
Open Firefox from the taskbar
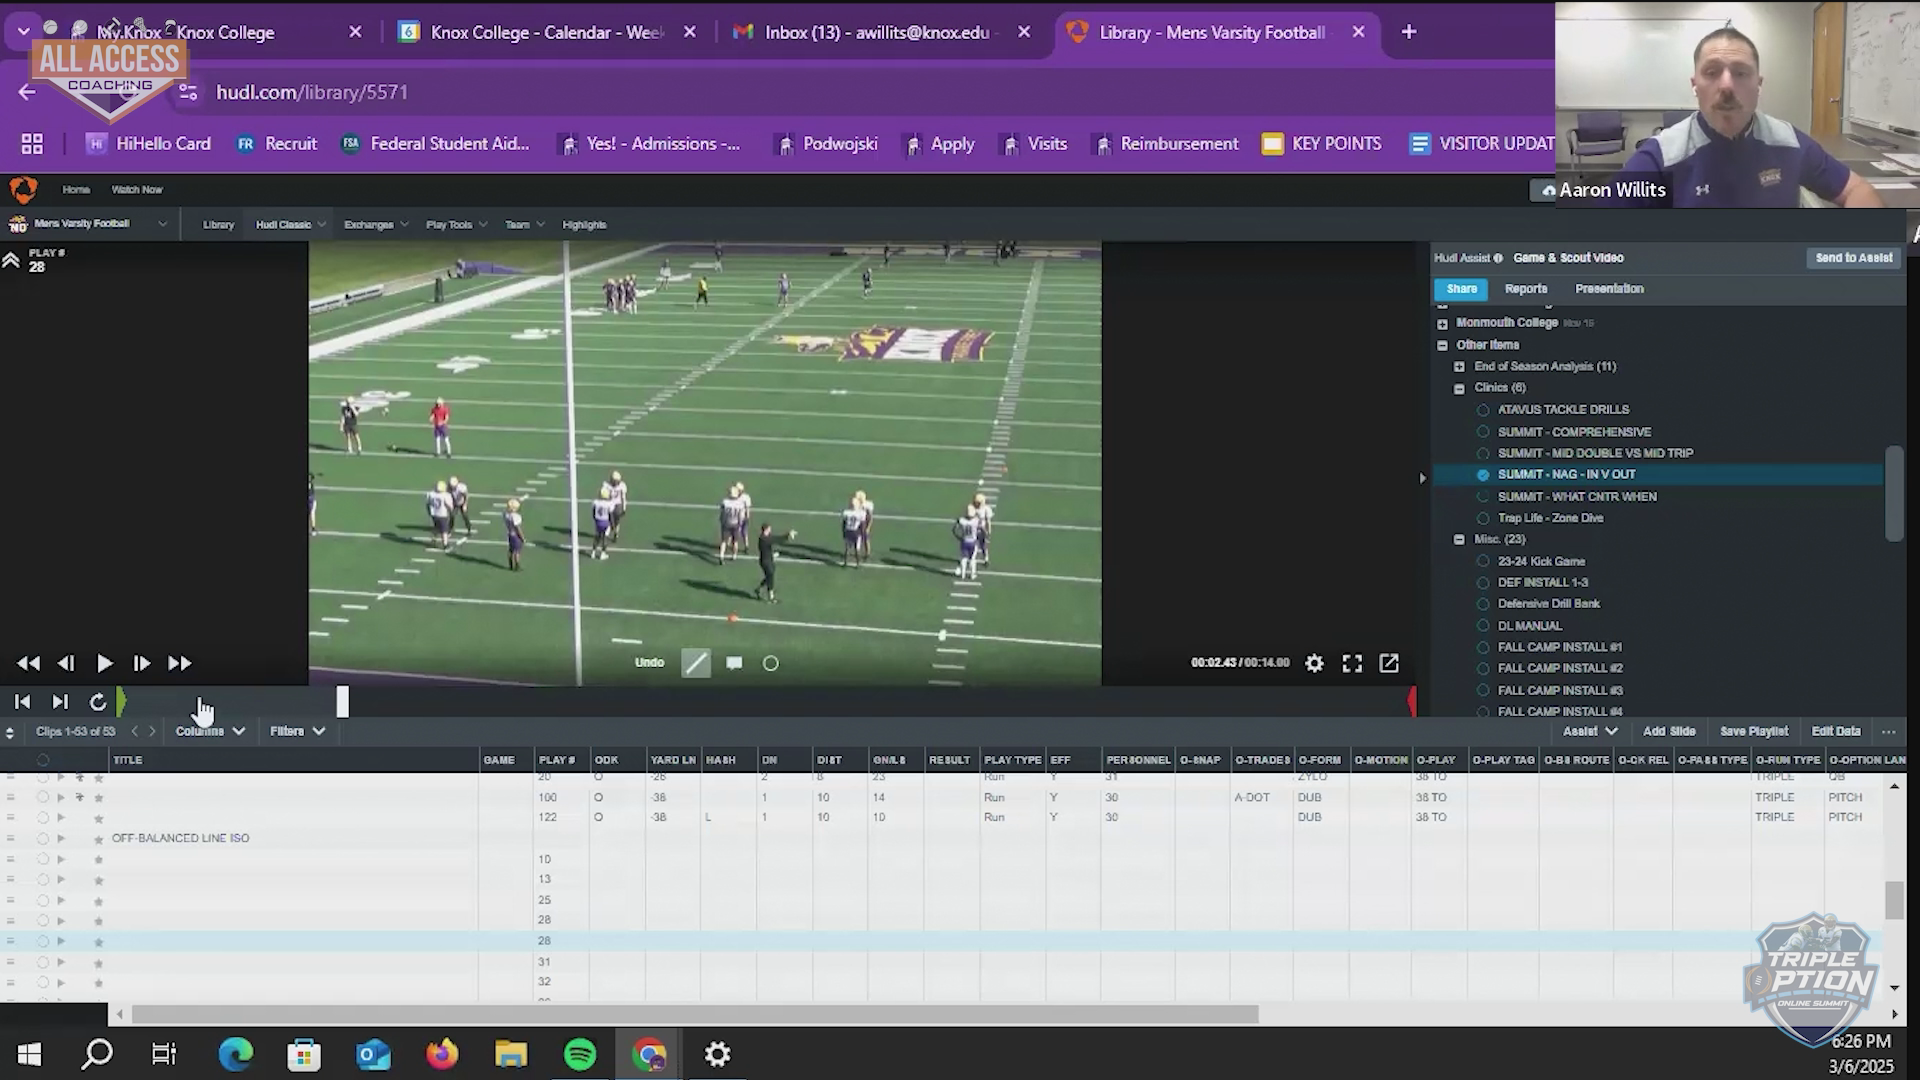pos(442,1054)
